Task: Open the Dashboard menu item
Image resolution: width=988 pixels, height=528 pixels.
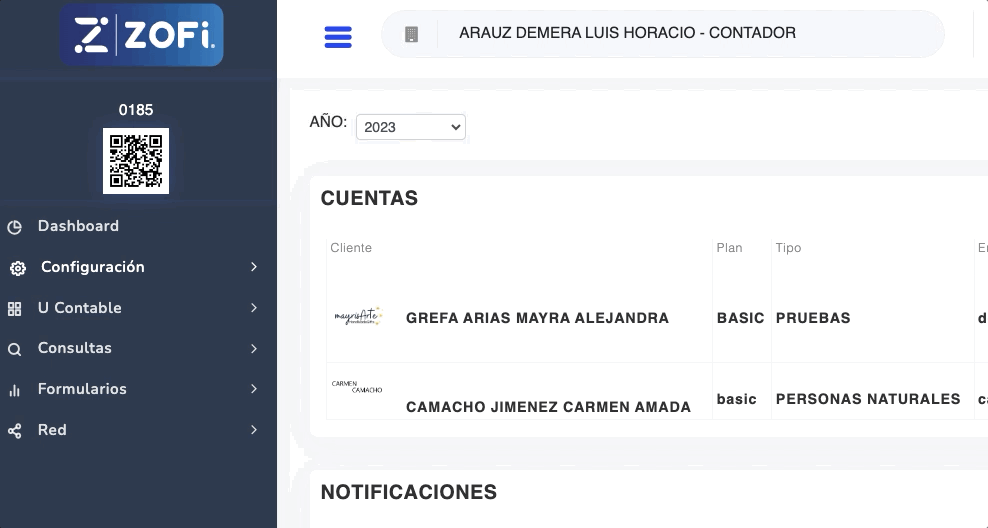Action: click(x=78, y=226)
